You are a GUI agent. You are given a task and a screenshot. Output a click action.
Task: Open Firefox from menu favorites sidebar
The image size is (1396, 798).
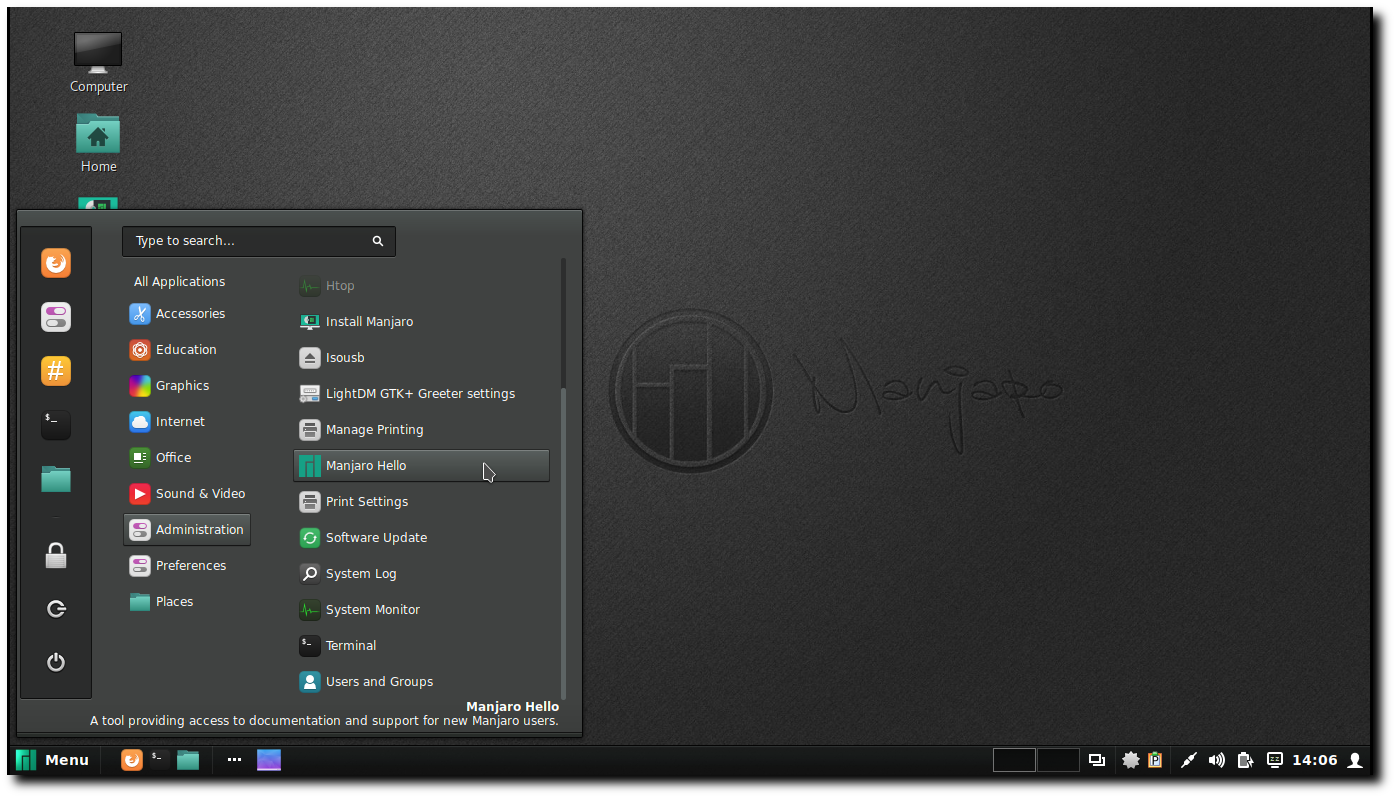point(56,263)
